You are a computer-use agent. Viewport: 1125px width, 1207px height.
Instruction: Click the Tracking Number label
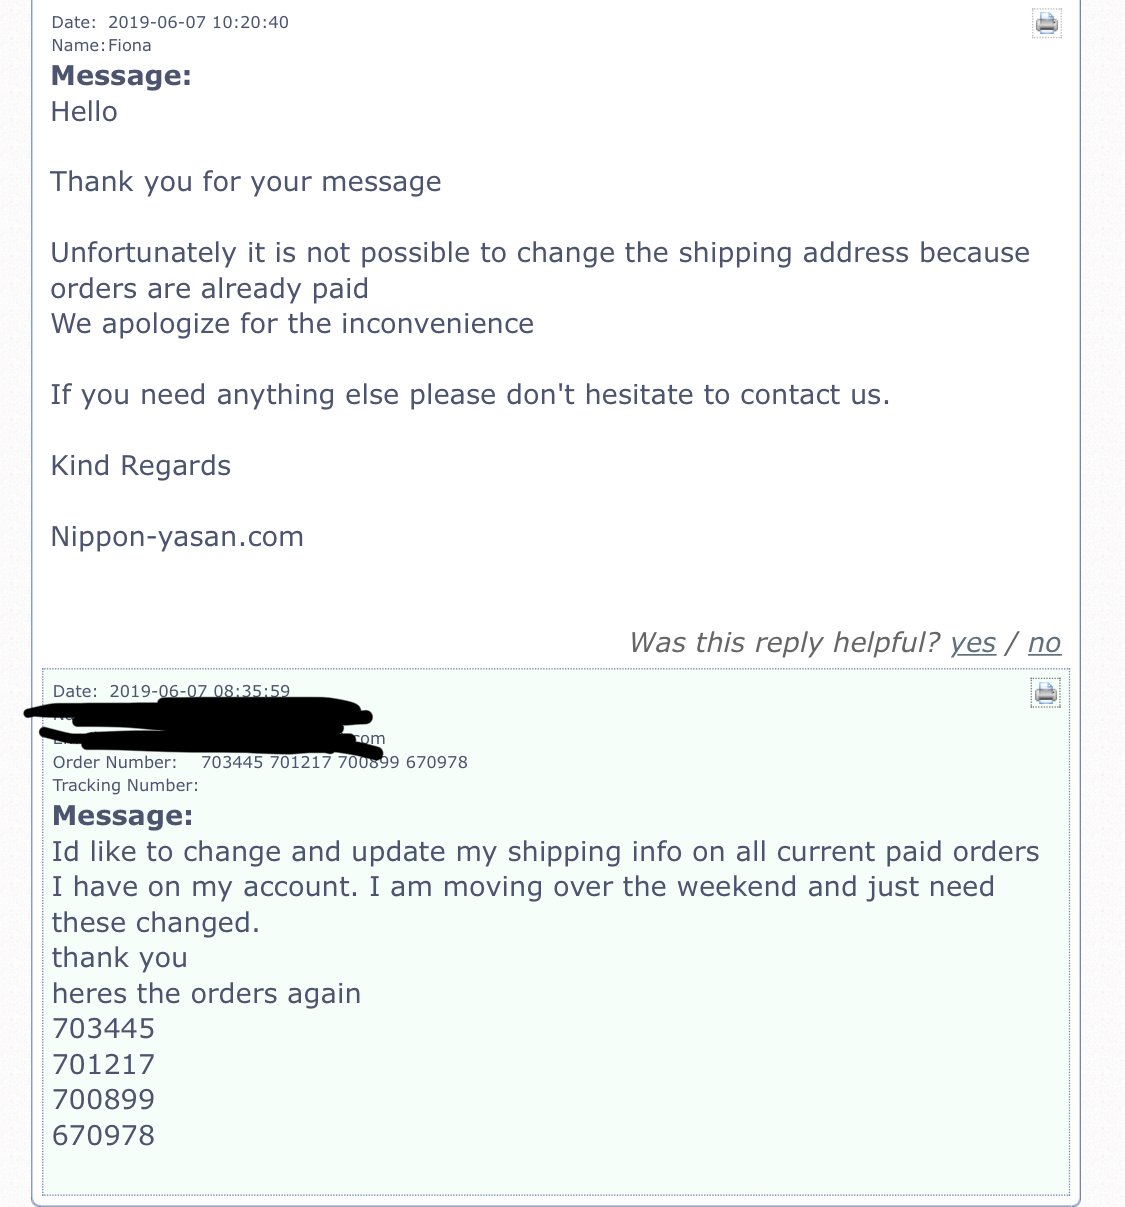(x=126, y=785)
